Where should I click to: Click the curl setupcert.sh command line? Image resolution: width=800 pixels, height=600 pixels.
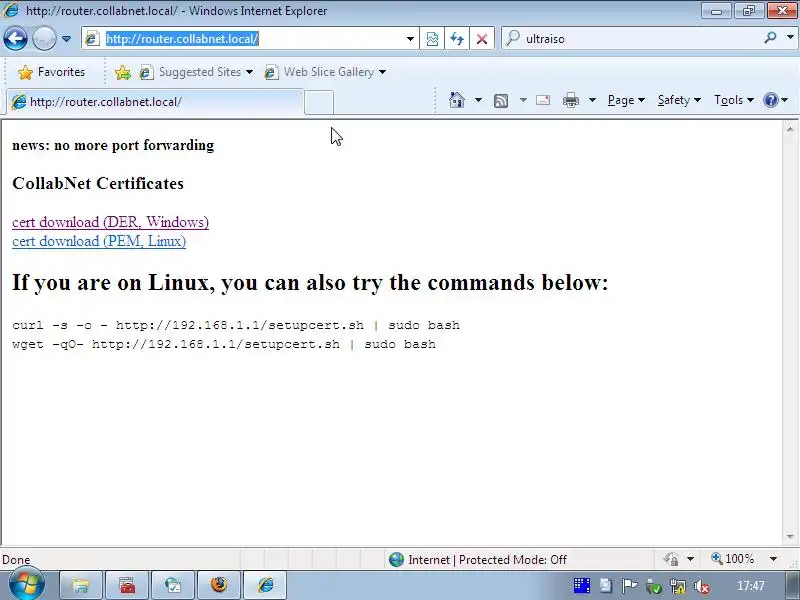(x=236, y=326)
